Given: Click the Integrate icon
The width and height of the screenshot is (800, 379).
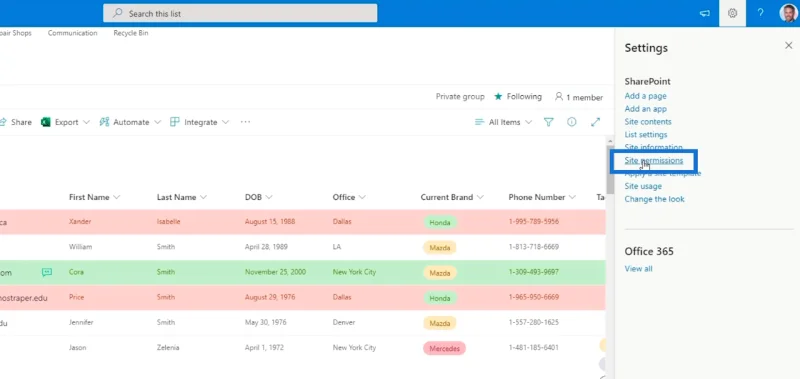Looking at the screenshot, I should 175,122.
